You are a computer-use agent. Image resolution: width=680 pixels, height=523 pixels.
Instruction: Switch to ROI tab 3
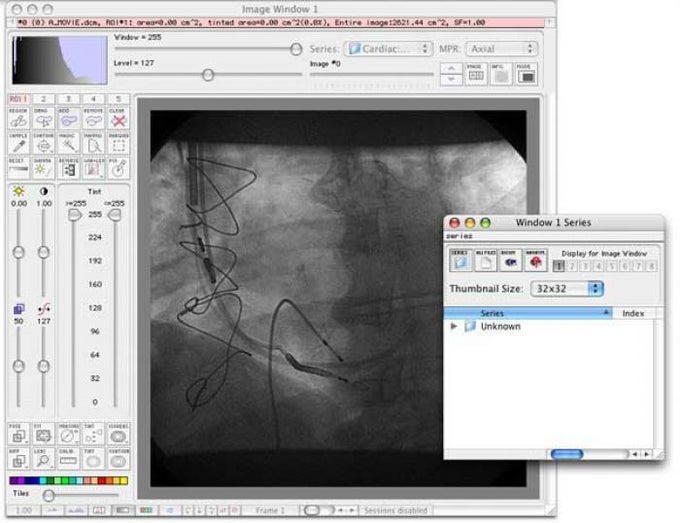(x=69, y=99)
